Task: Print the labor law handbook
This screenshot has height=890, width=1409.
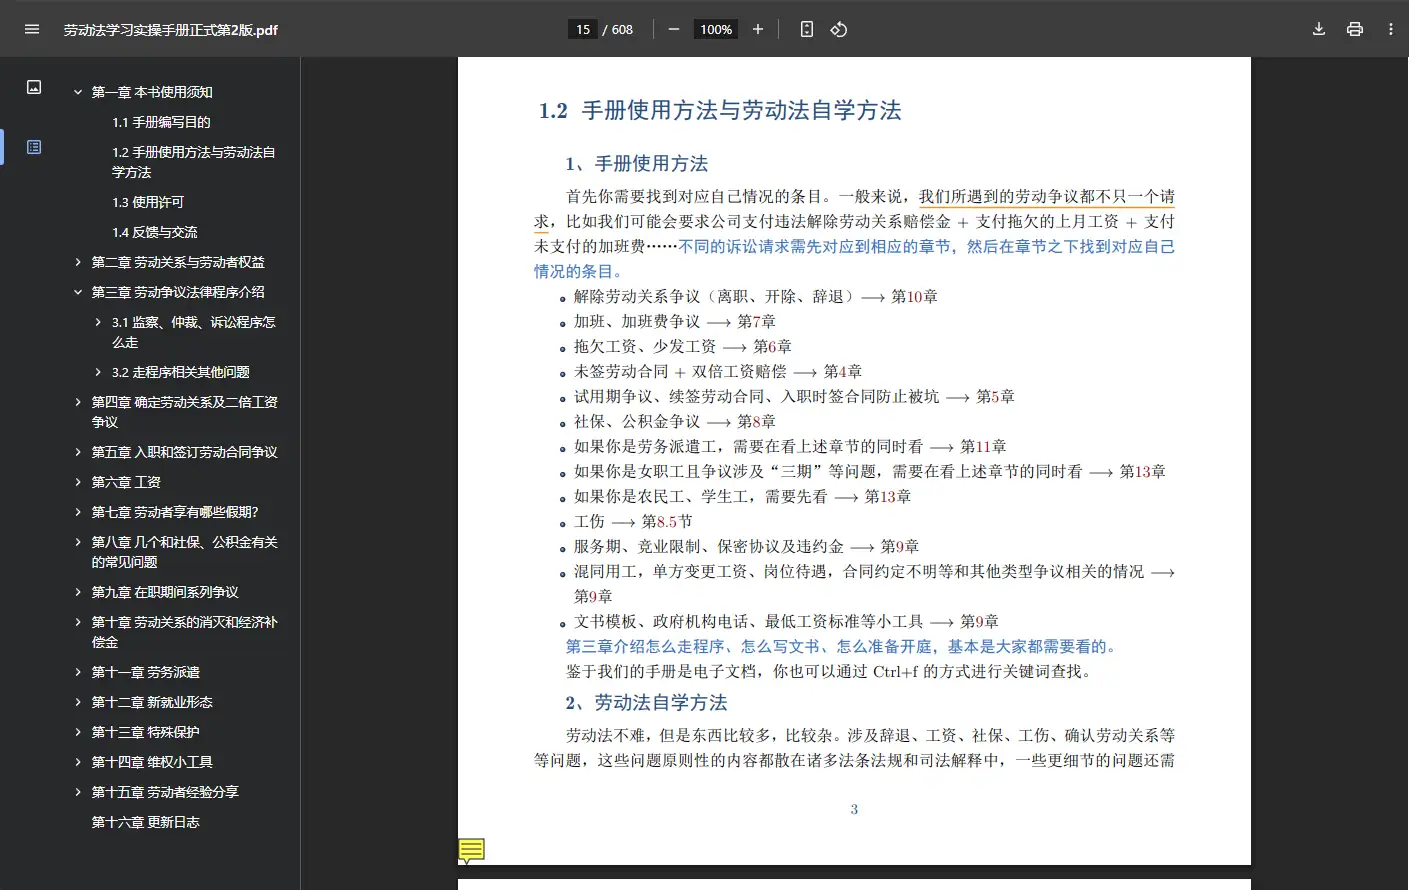Action: 1354,29
